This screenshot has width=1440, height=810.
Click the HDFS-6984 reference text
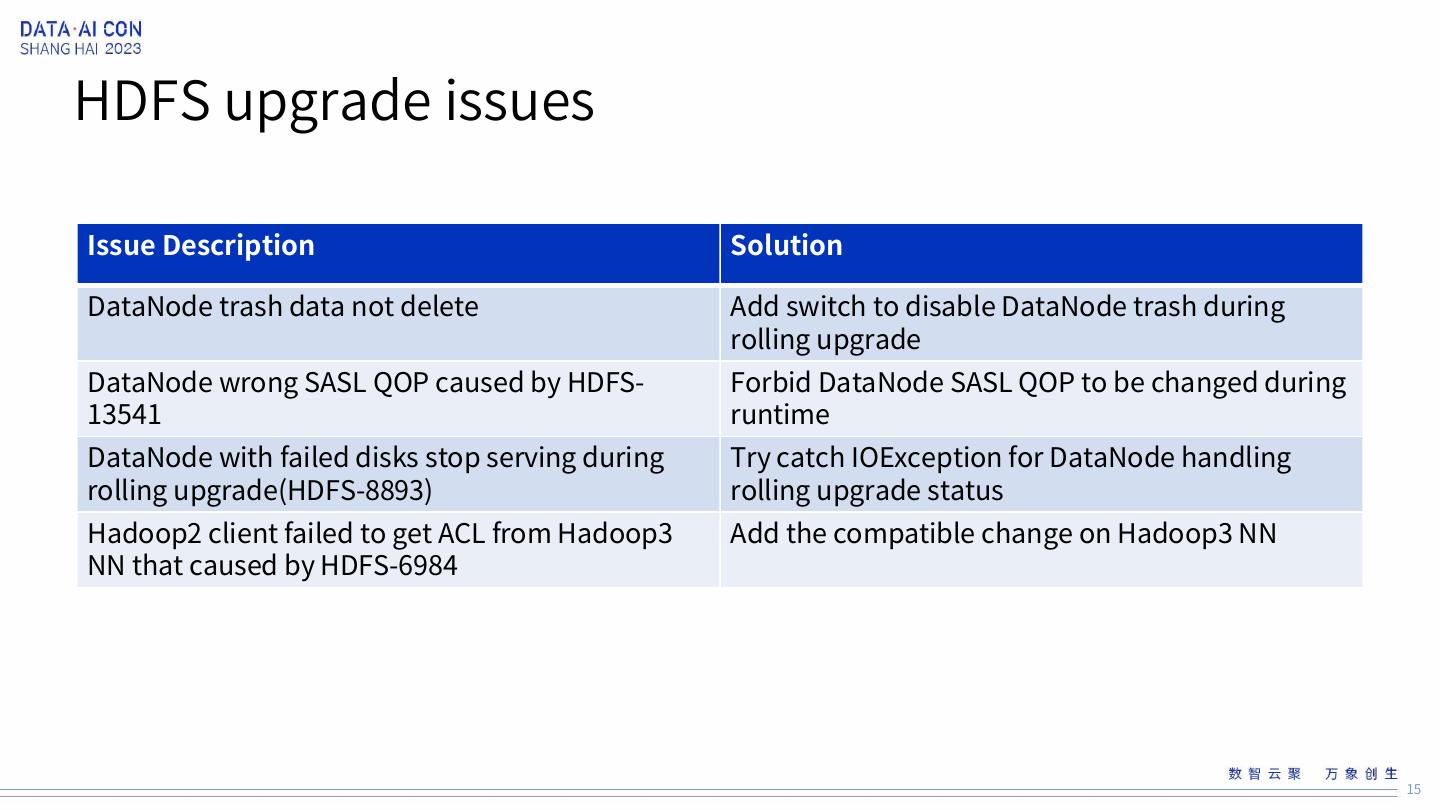click(x=389, y=566)
